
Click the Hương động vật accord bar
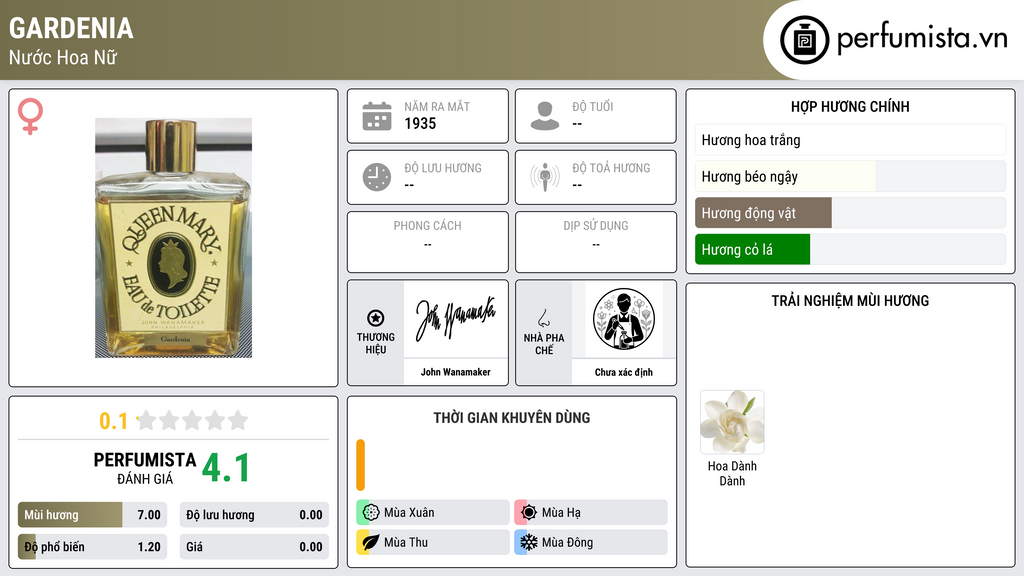(850, 213)
